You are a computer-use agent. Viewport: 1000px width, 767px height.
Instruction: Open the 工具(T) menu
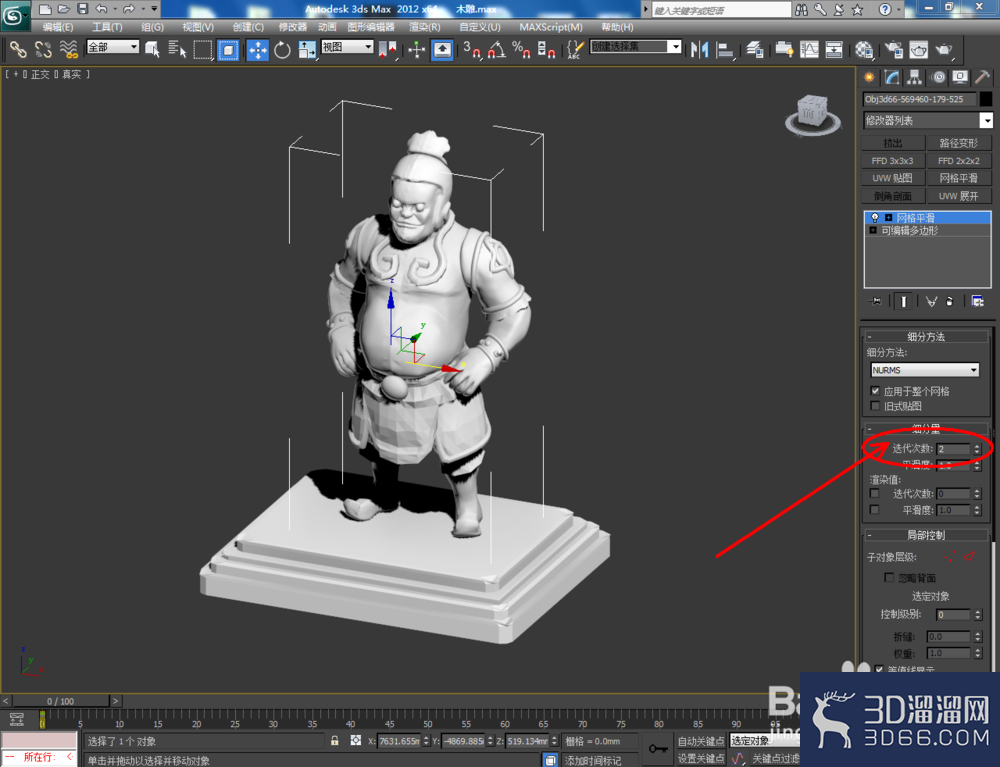[107, 27]
